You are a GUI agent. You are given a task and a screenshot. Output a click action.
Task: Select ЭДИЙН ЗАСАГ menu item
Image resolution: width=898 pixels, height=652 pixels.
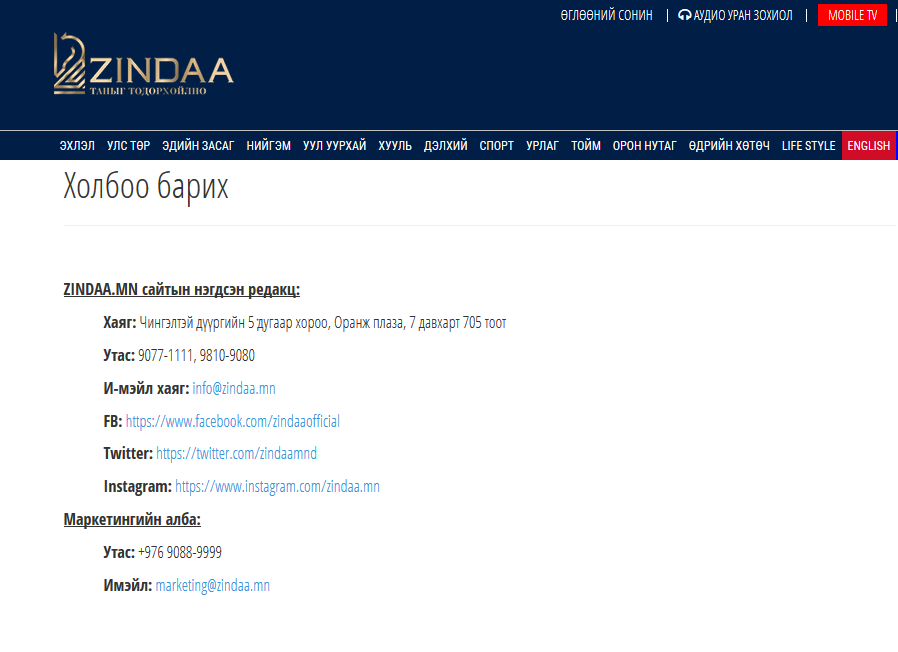[x=198, y=146]
